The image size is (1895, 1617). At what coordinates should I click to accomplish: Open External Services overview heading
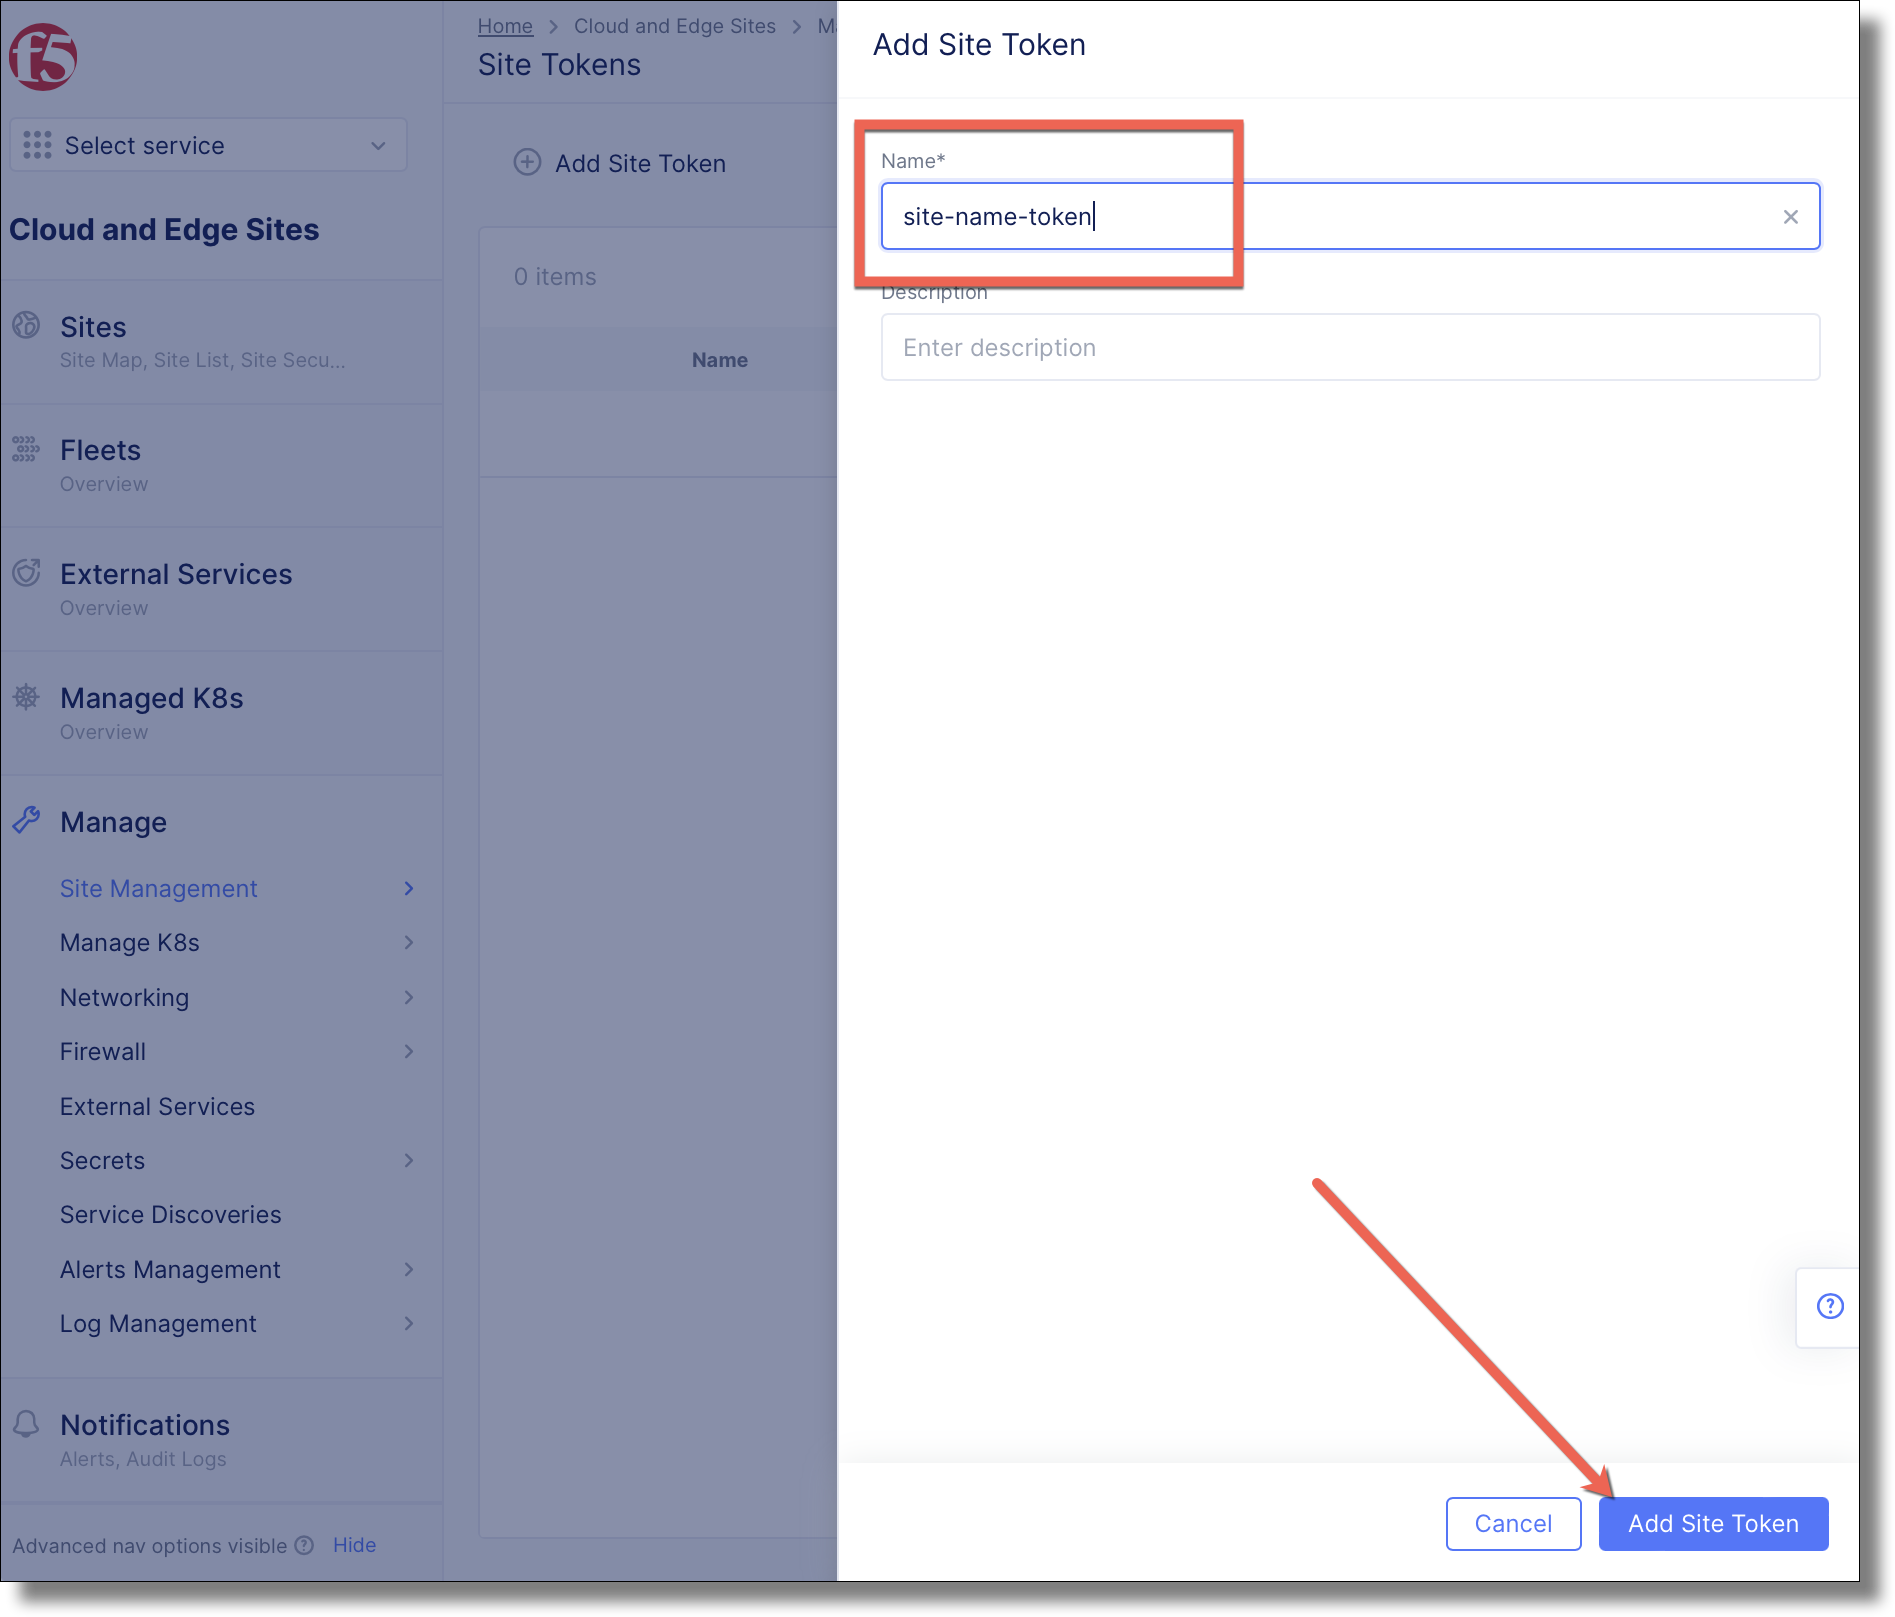click(x=176, y=575)
